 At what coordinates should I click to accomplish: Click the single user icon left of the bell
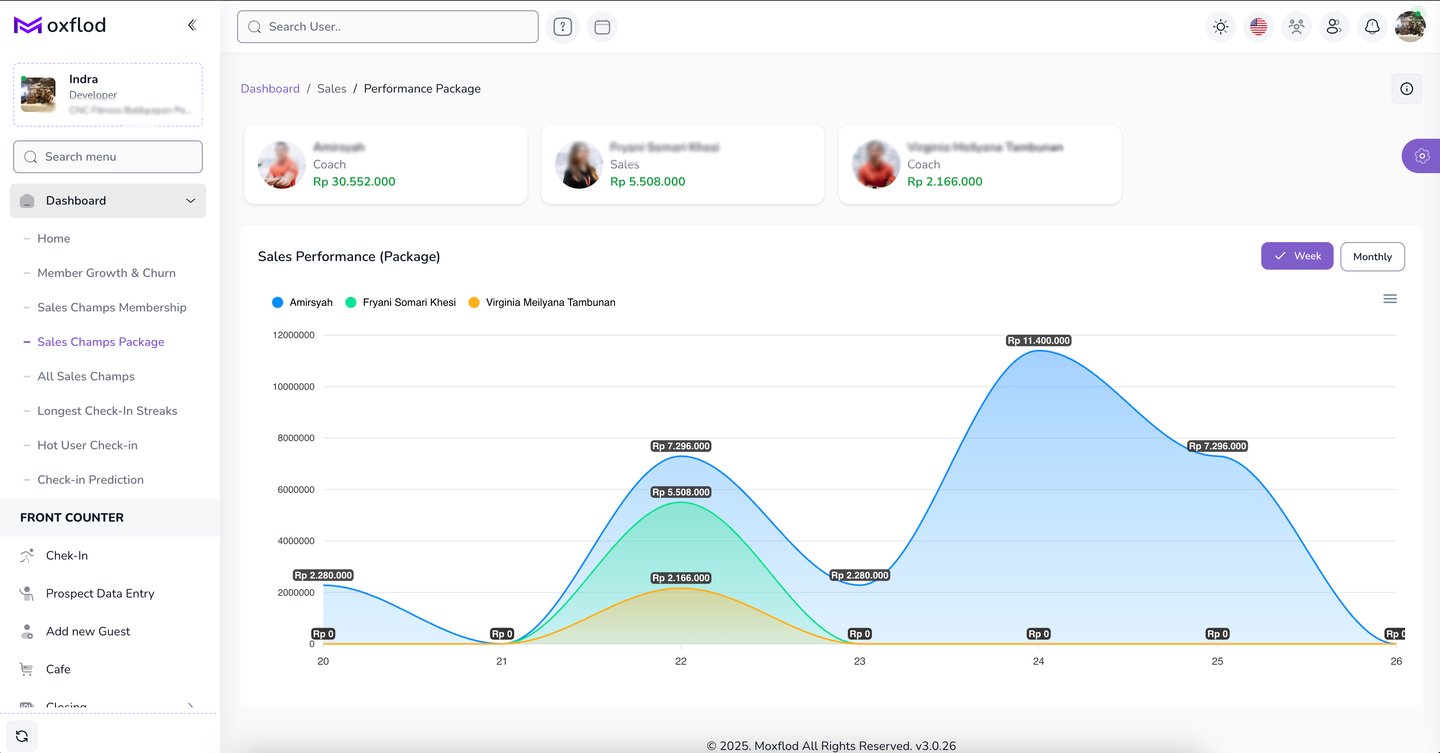[x=1334, y=27]
